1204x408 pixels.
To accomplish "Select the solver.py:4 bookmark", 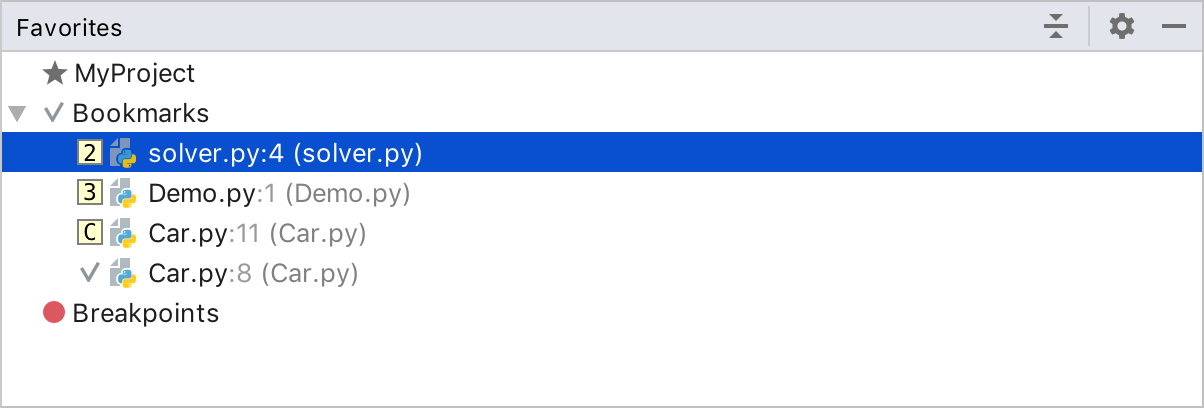I will (x=285, y=153).
